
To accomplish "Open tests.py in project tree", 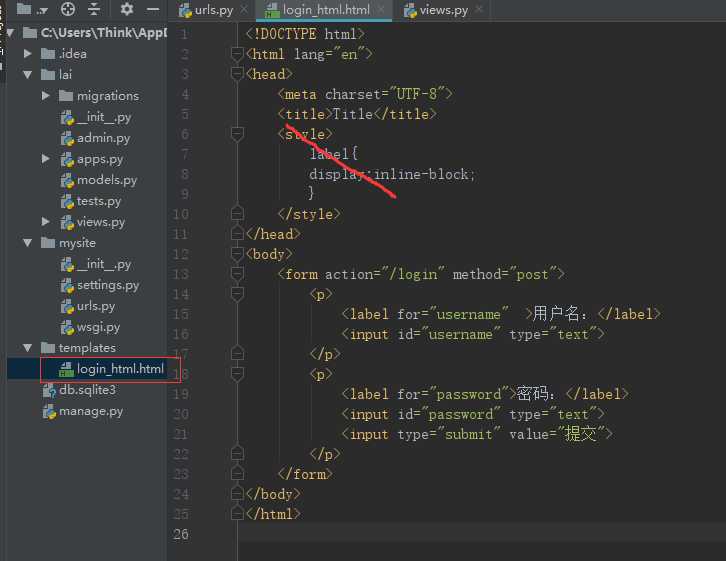I will tap(91, 201).
